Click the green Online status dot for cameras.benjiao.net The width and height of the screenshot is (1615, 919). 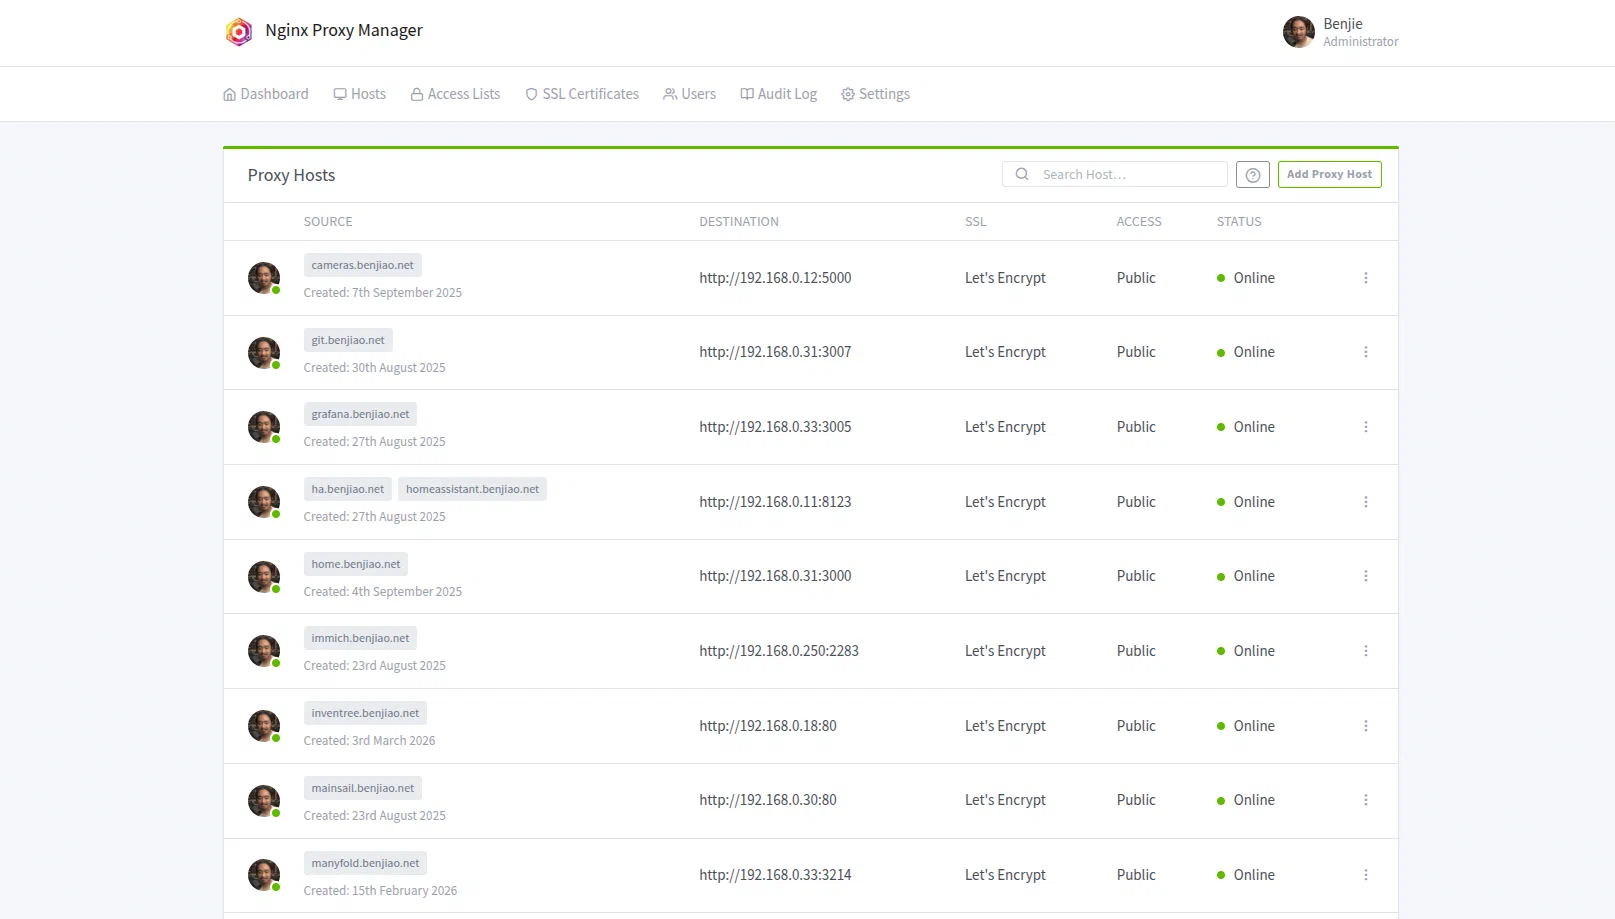(x=1221, y=278)
